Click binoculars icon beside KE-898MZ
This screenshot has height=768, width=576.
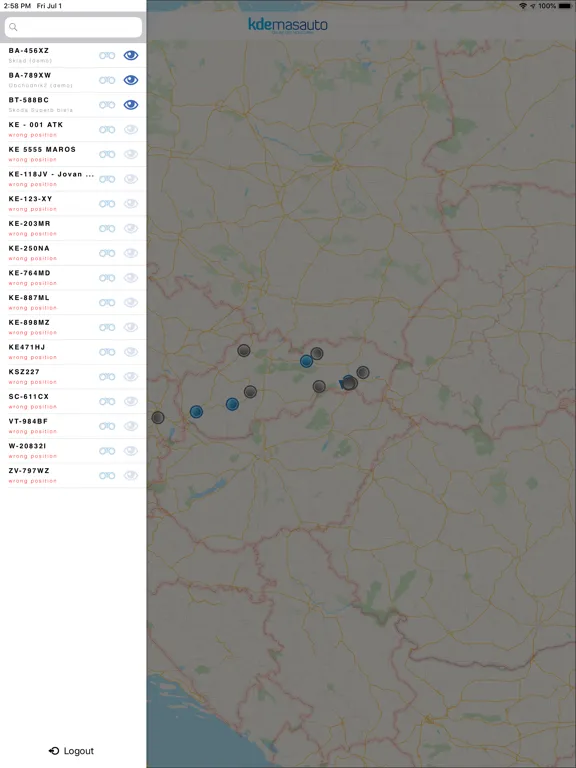click(107, 327)
